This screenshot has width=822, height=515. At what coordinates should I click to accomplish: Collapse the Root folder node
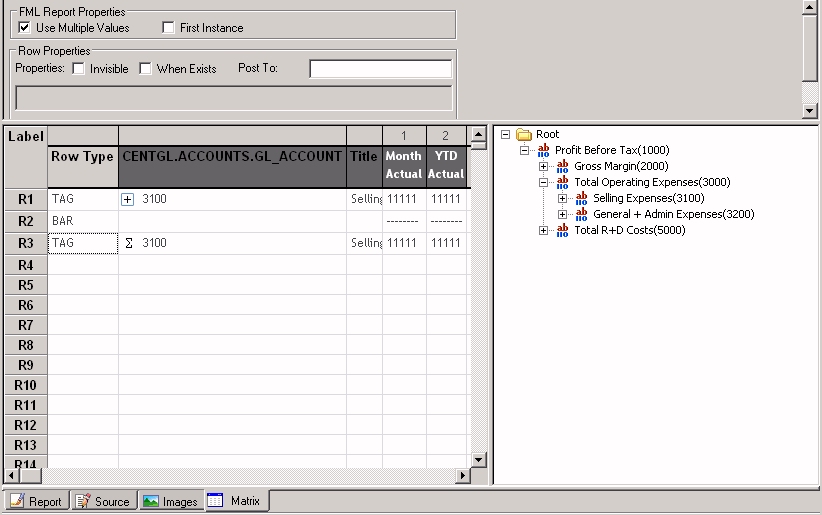pos(505,135)
